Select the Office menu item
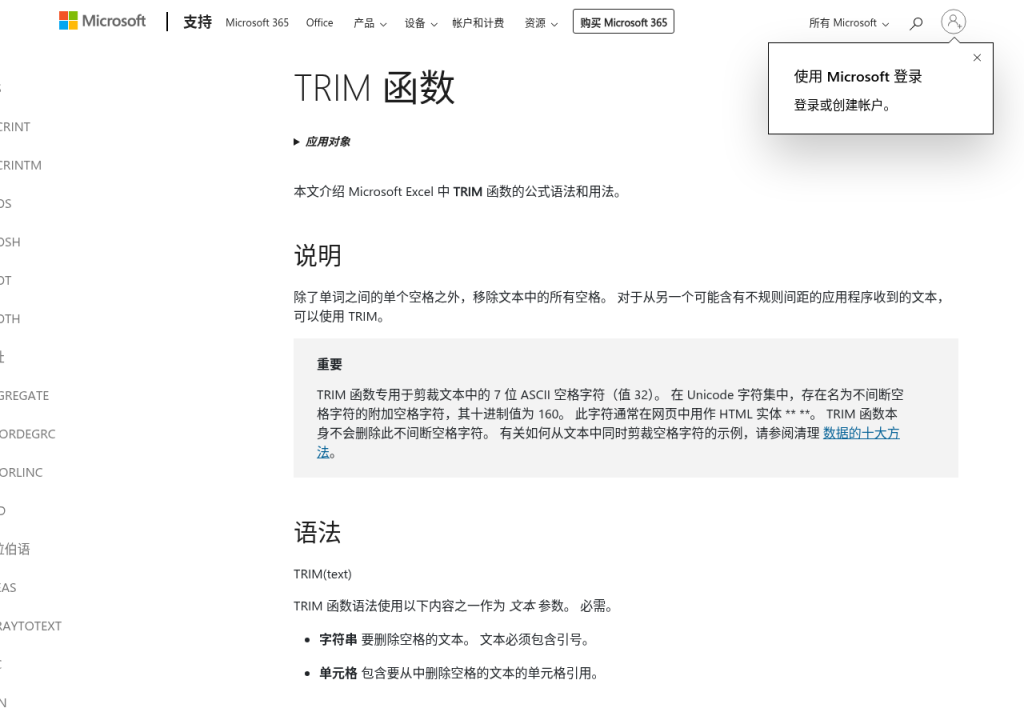The image size is (1024, 720). tap(319, 23)
